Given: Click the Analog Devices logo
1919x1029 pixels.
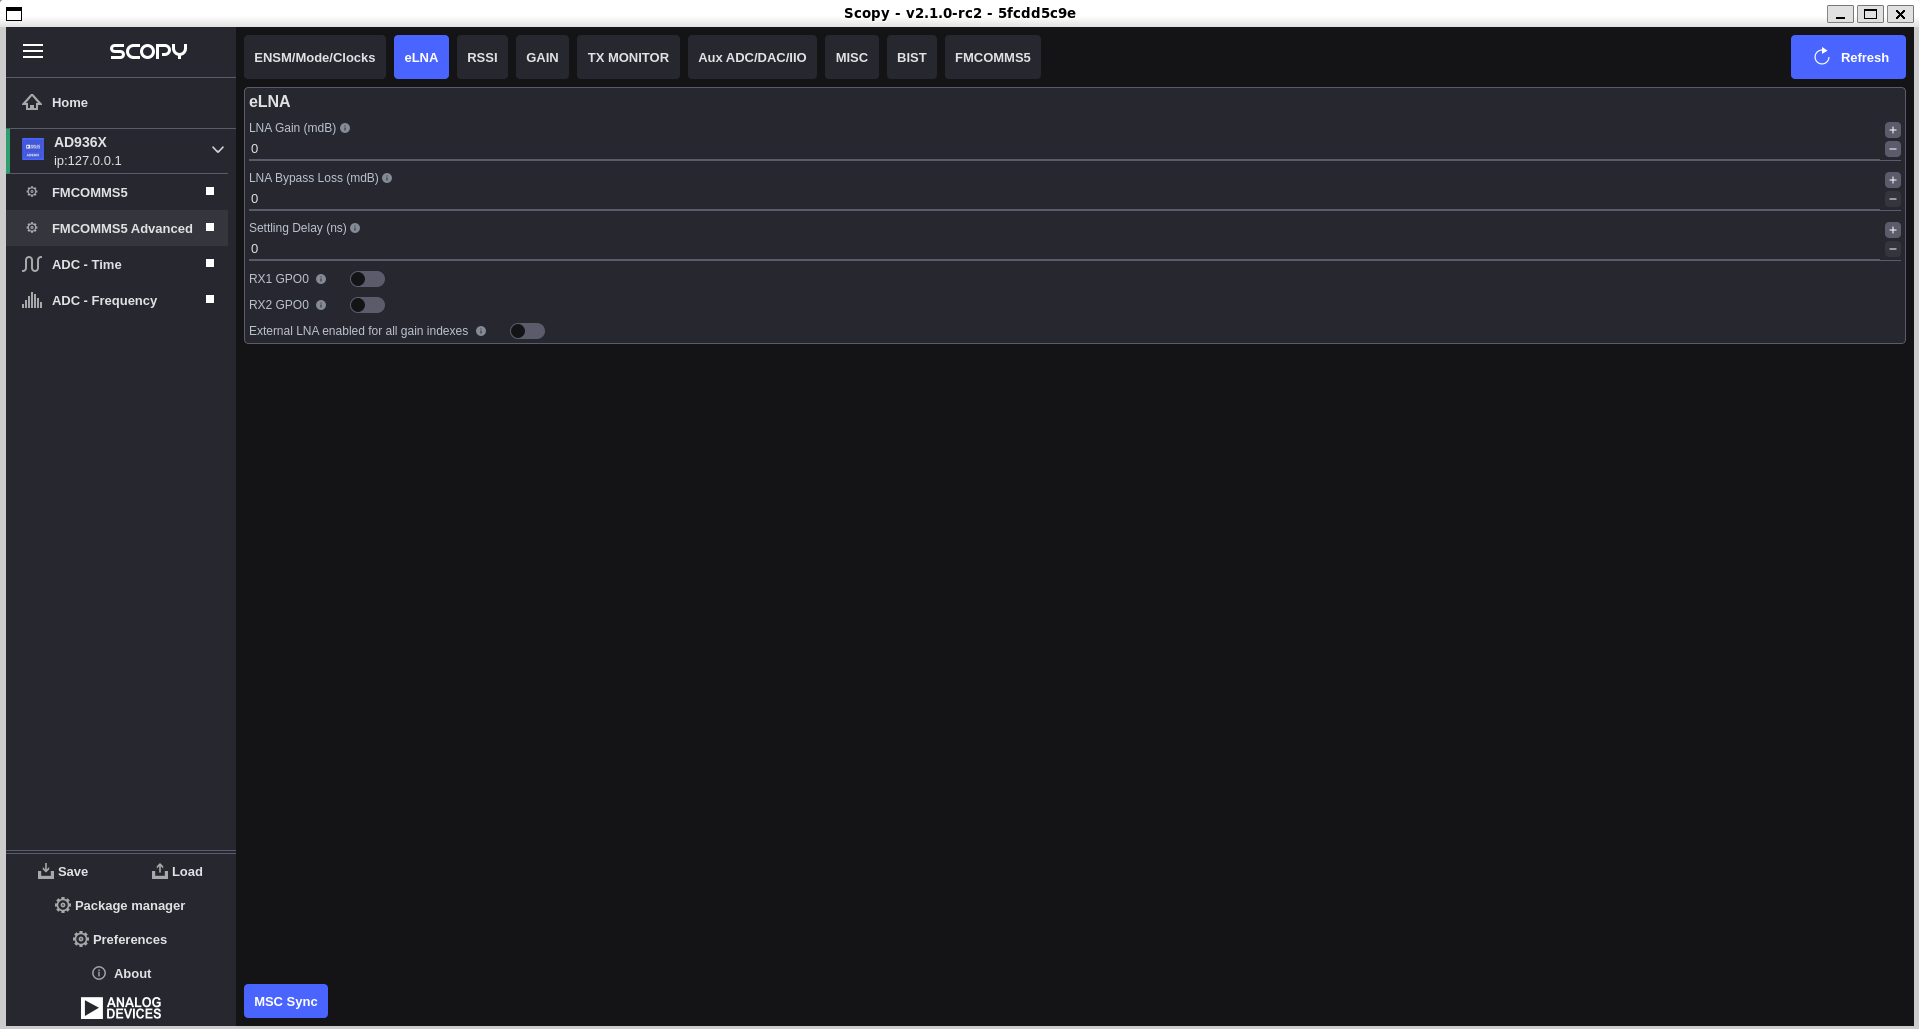Looking at the screenshot, I should pyautogui.click(x=121, y=1007).
